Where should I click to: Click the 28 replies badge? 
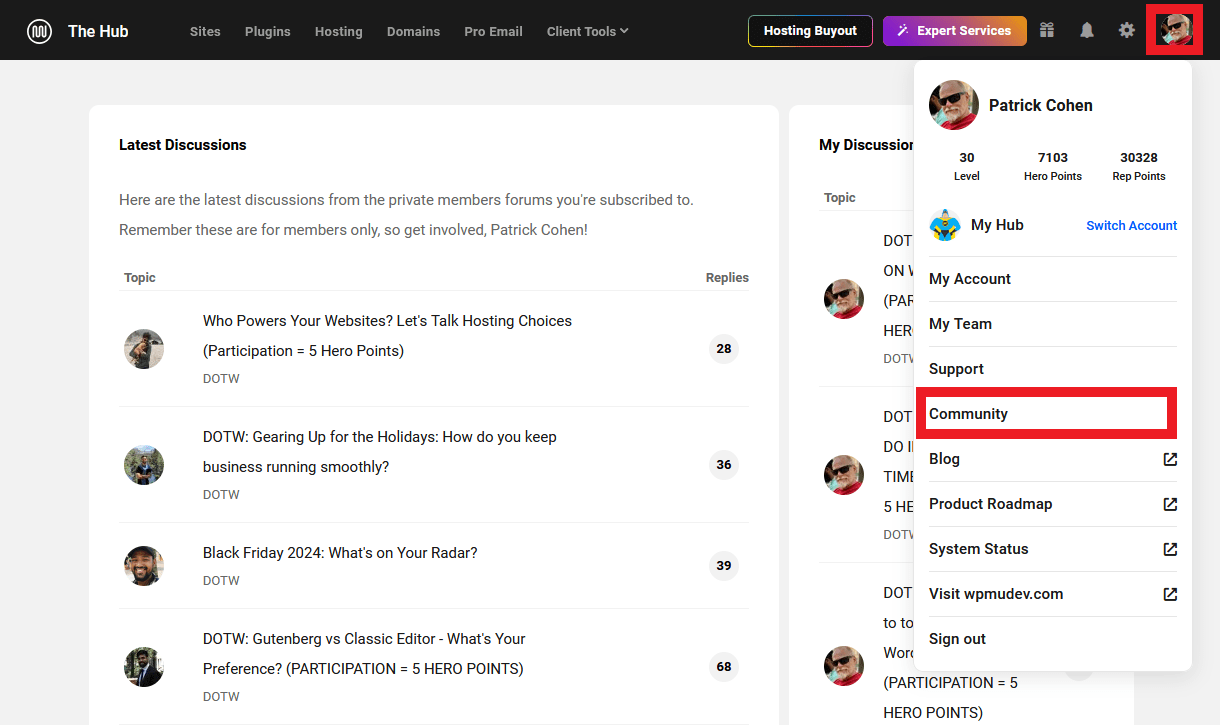click(724, 349)
